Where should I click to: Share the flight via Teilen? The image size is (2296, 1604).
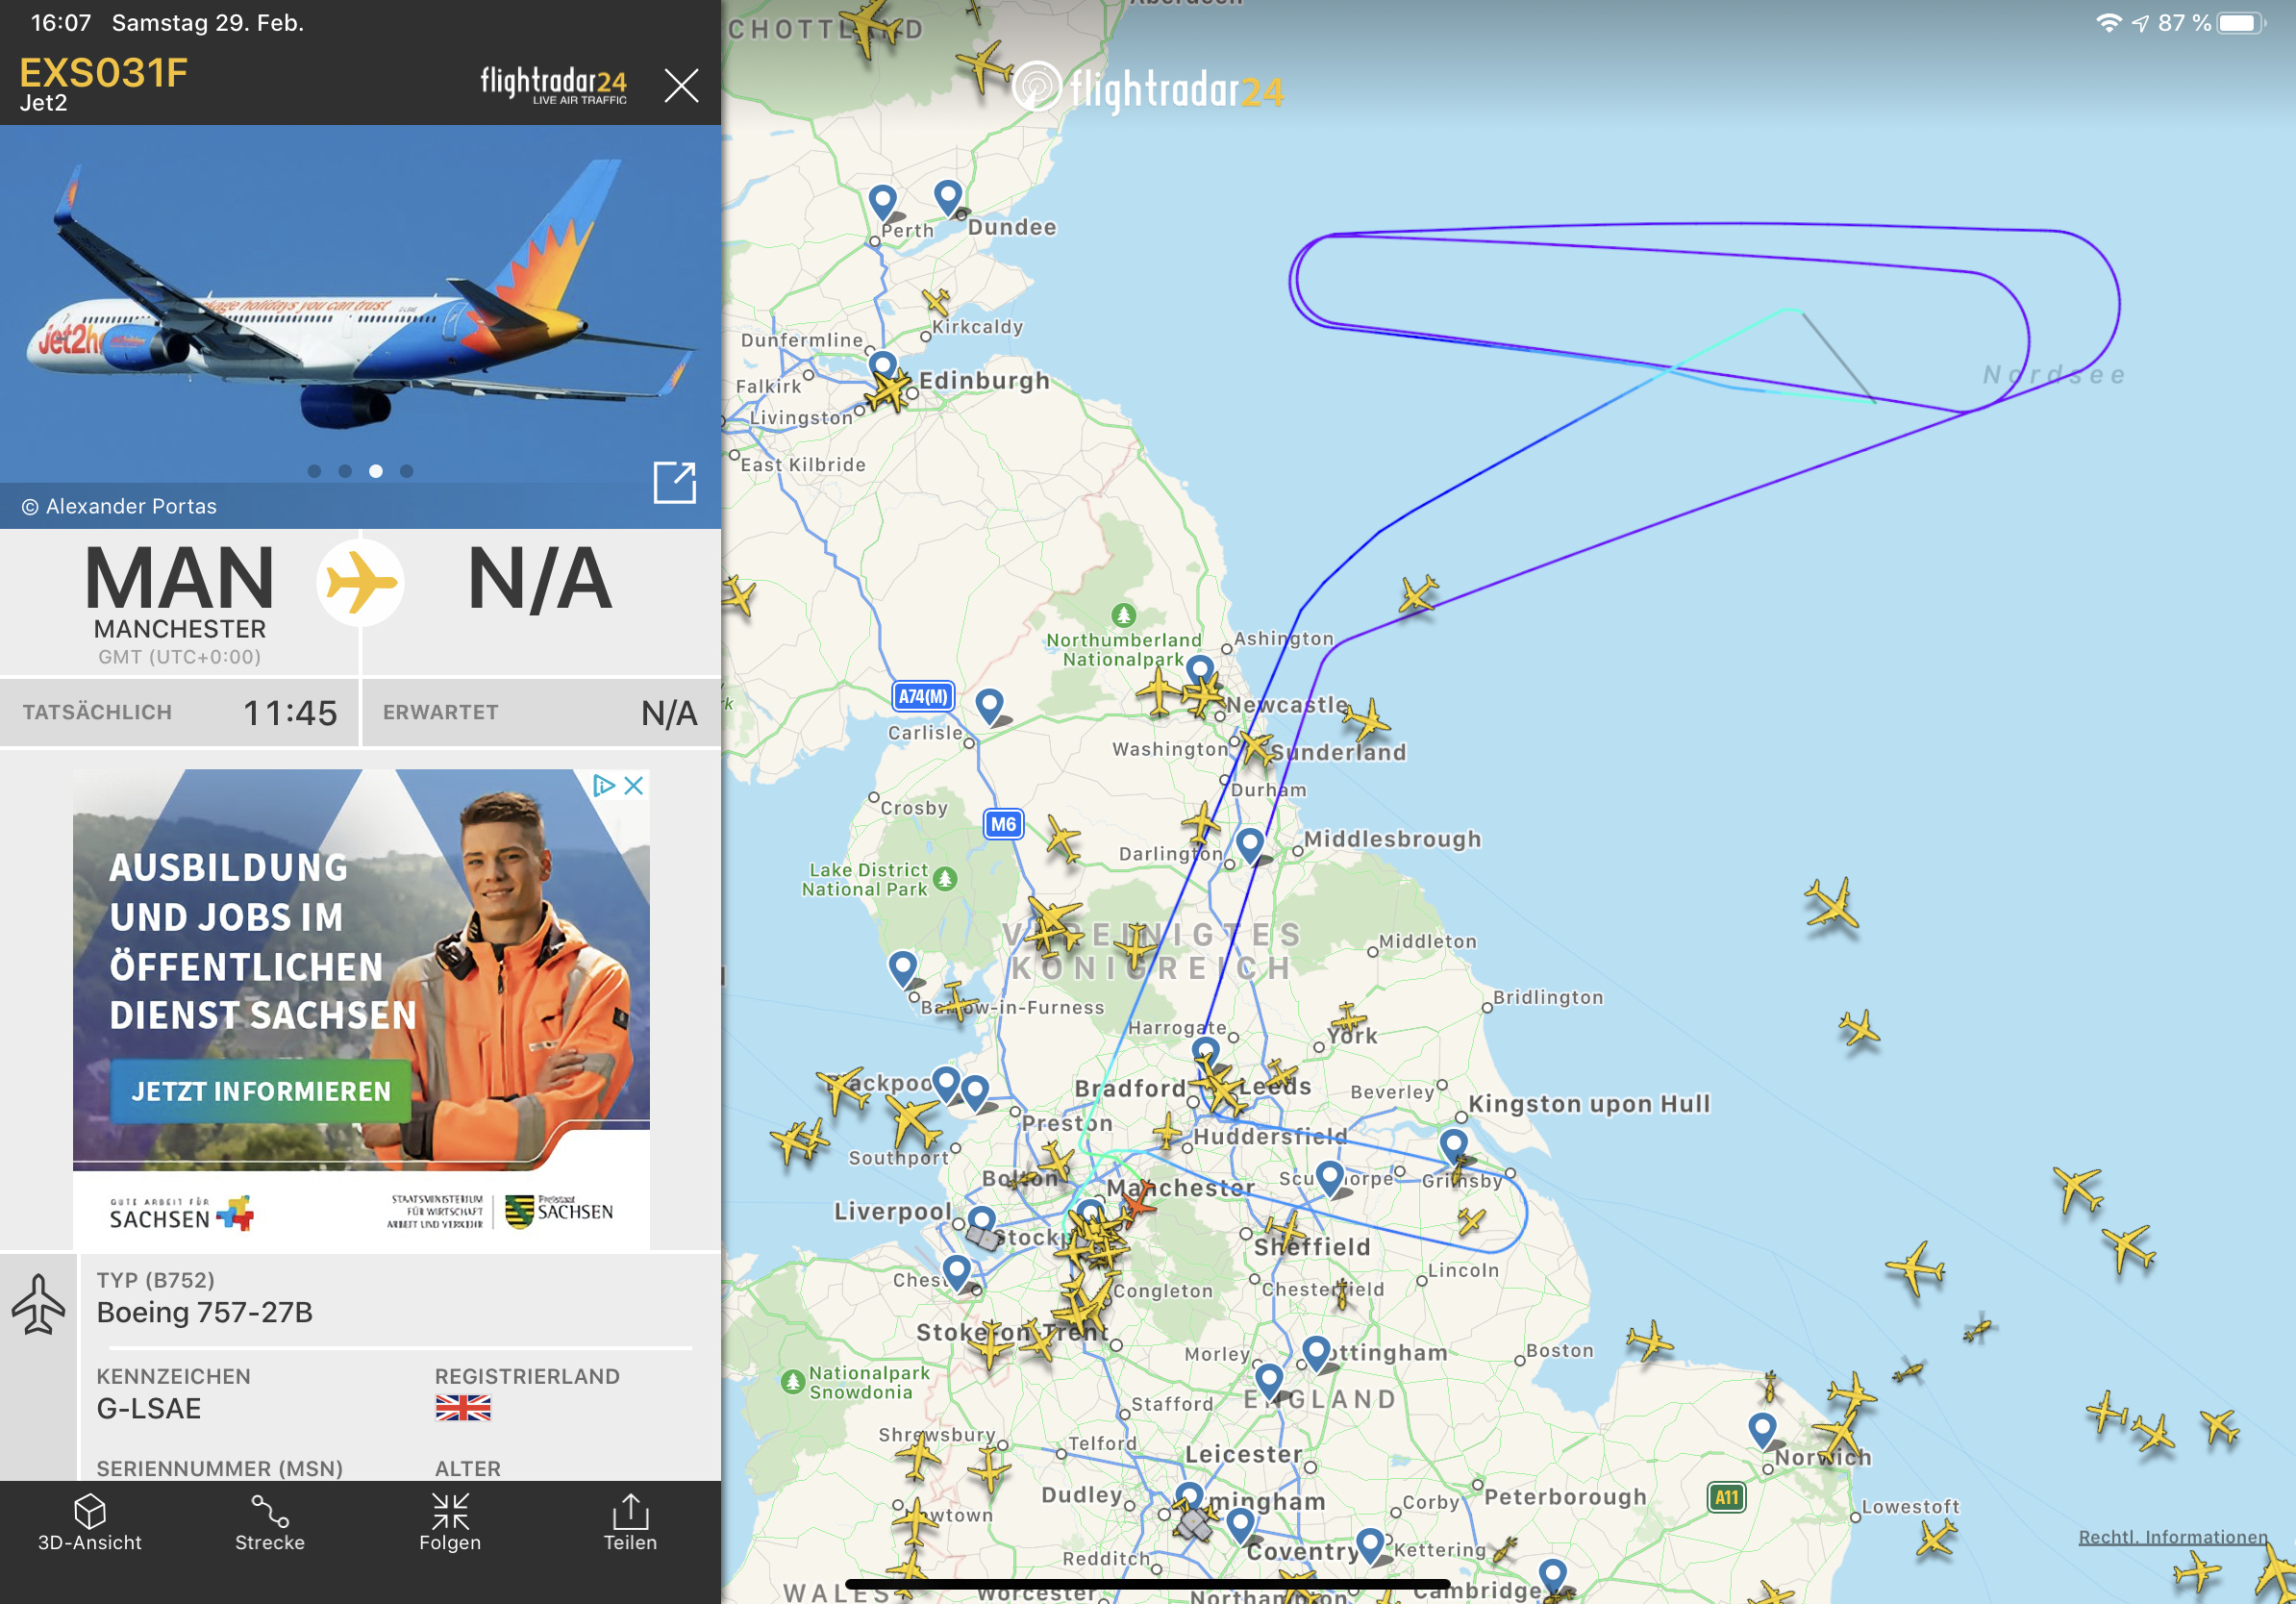(630, 1523)
